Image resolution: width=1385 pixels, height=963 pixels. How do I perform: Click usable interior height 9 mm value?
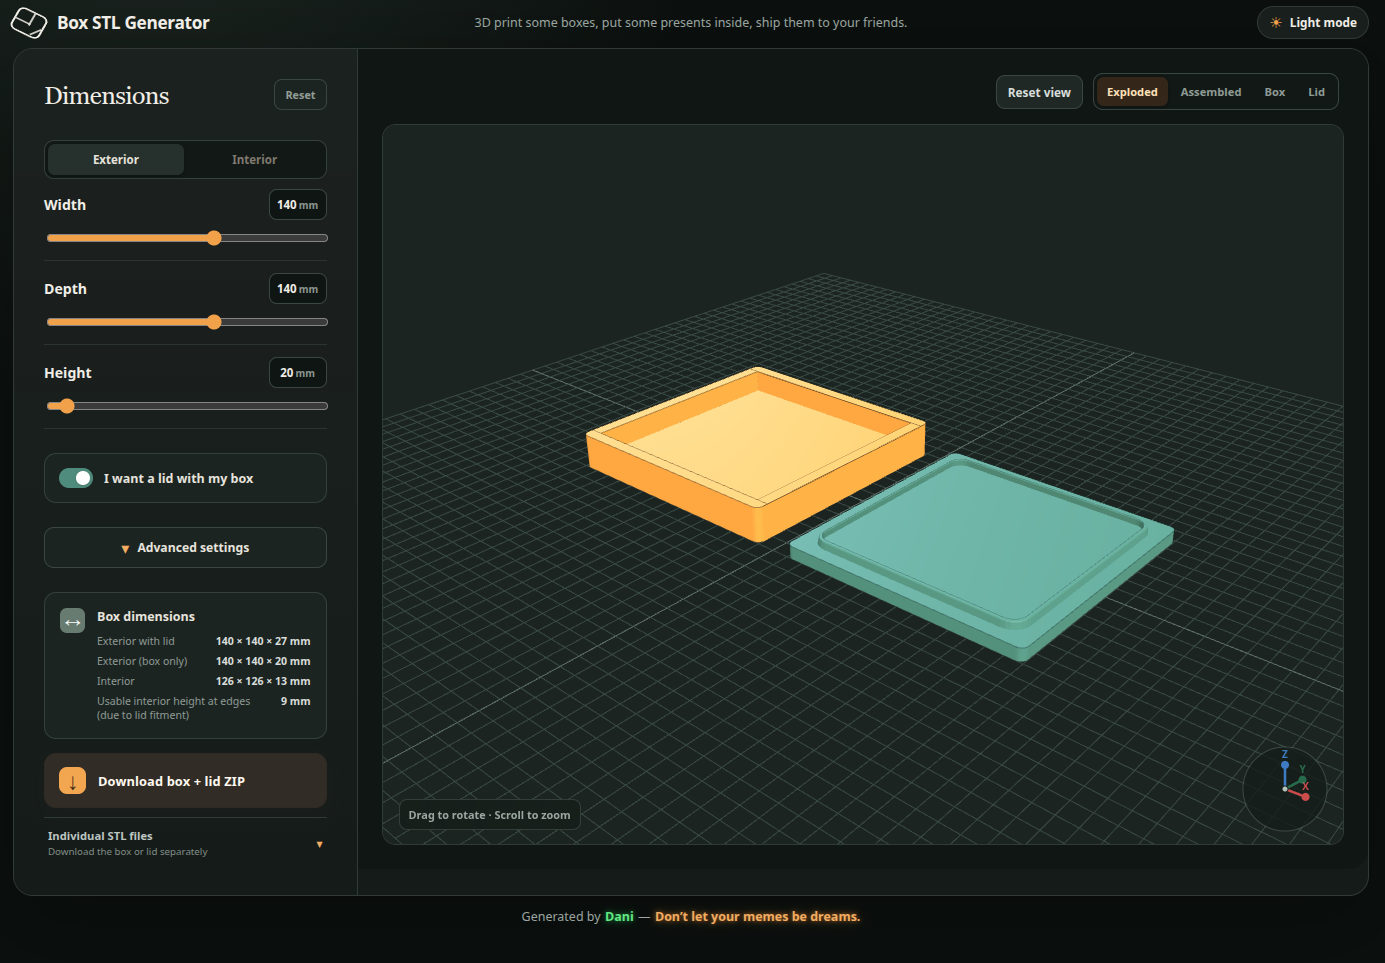295,702
